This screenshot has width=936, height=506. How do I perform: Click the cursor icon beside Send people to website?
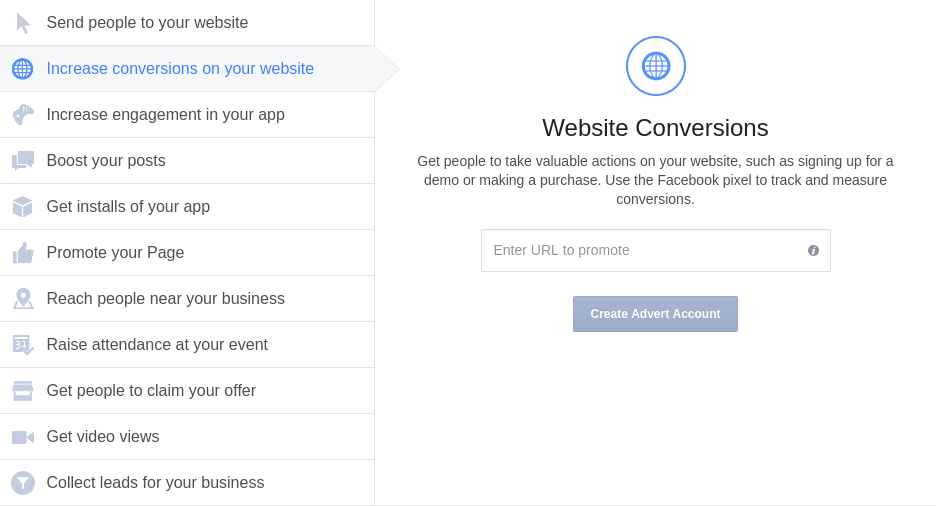point(22,23)
